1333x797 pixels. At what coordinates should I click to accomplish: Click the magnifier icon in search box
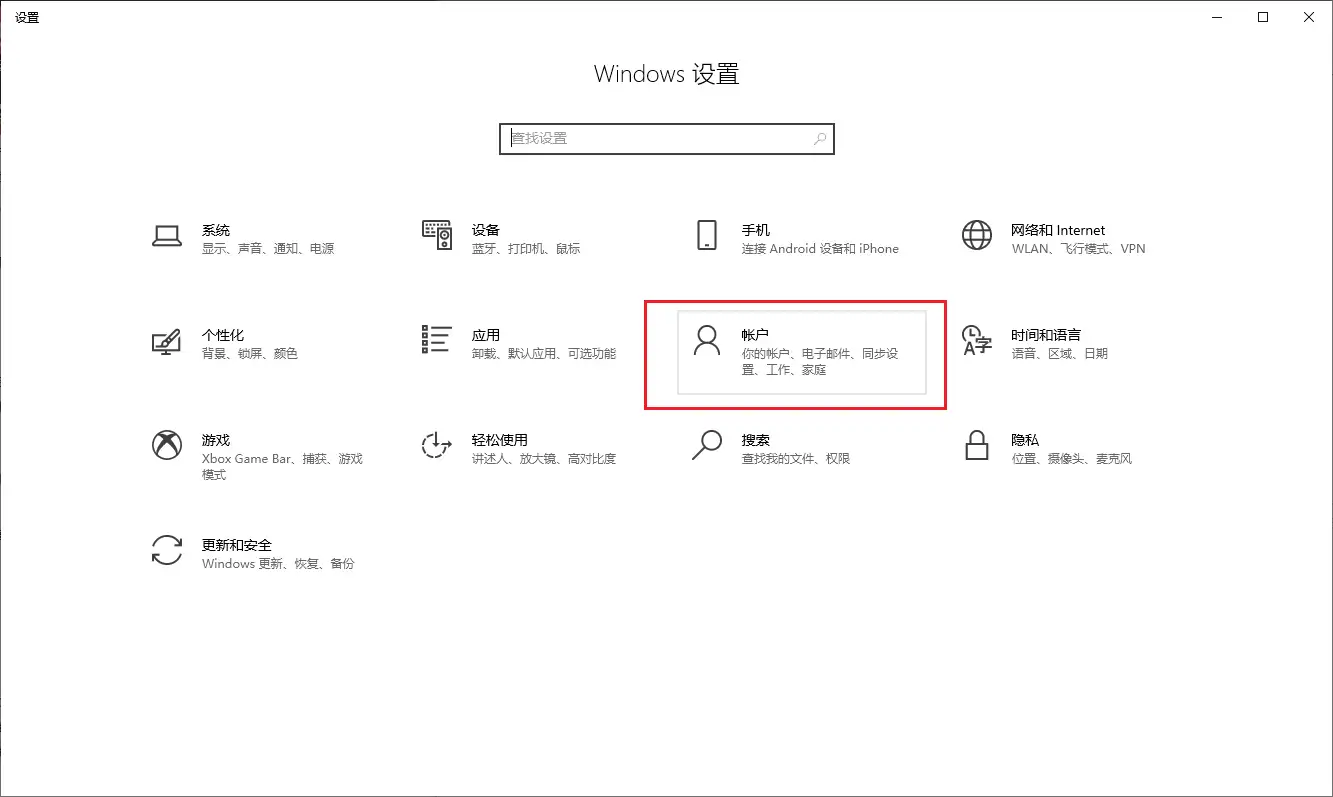tap(820, 139)
